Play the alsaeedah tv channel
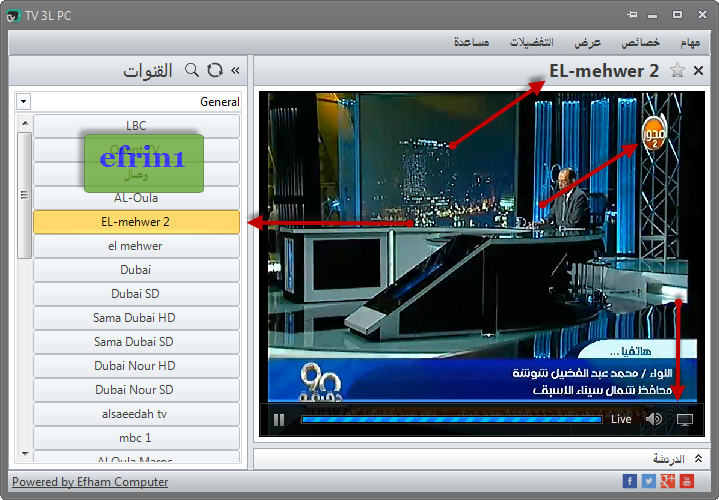 click(x=136, y=414)
